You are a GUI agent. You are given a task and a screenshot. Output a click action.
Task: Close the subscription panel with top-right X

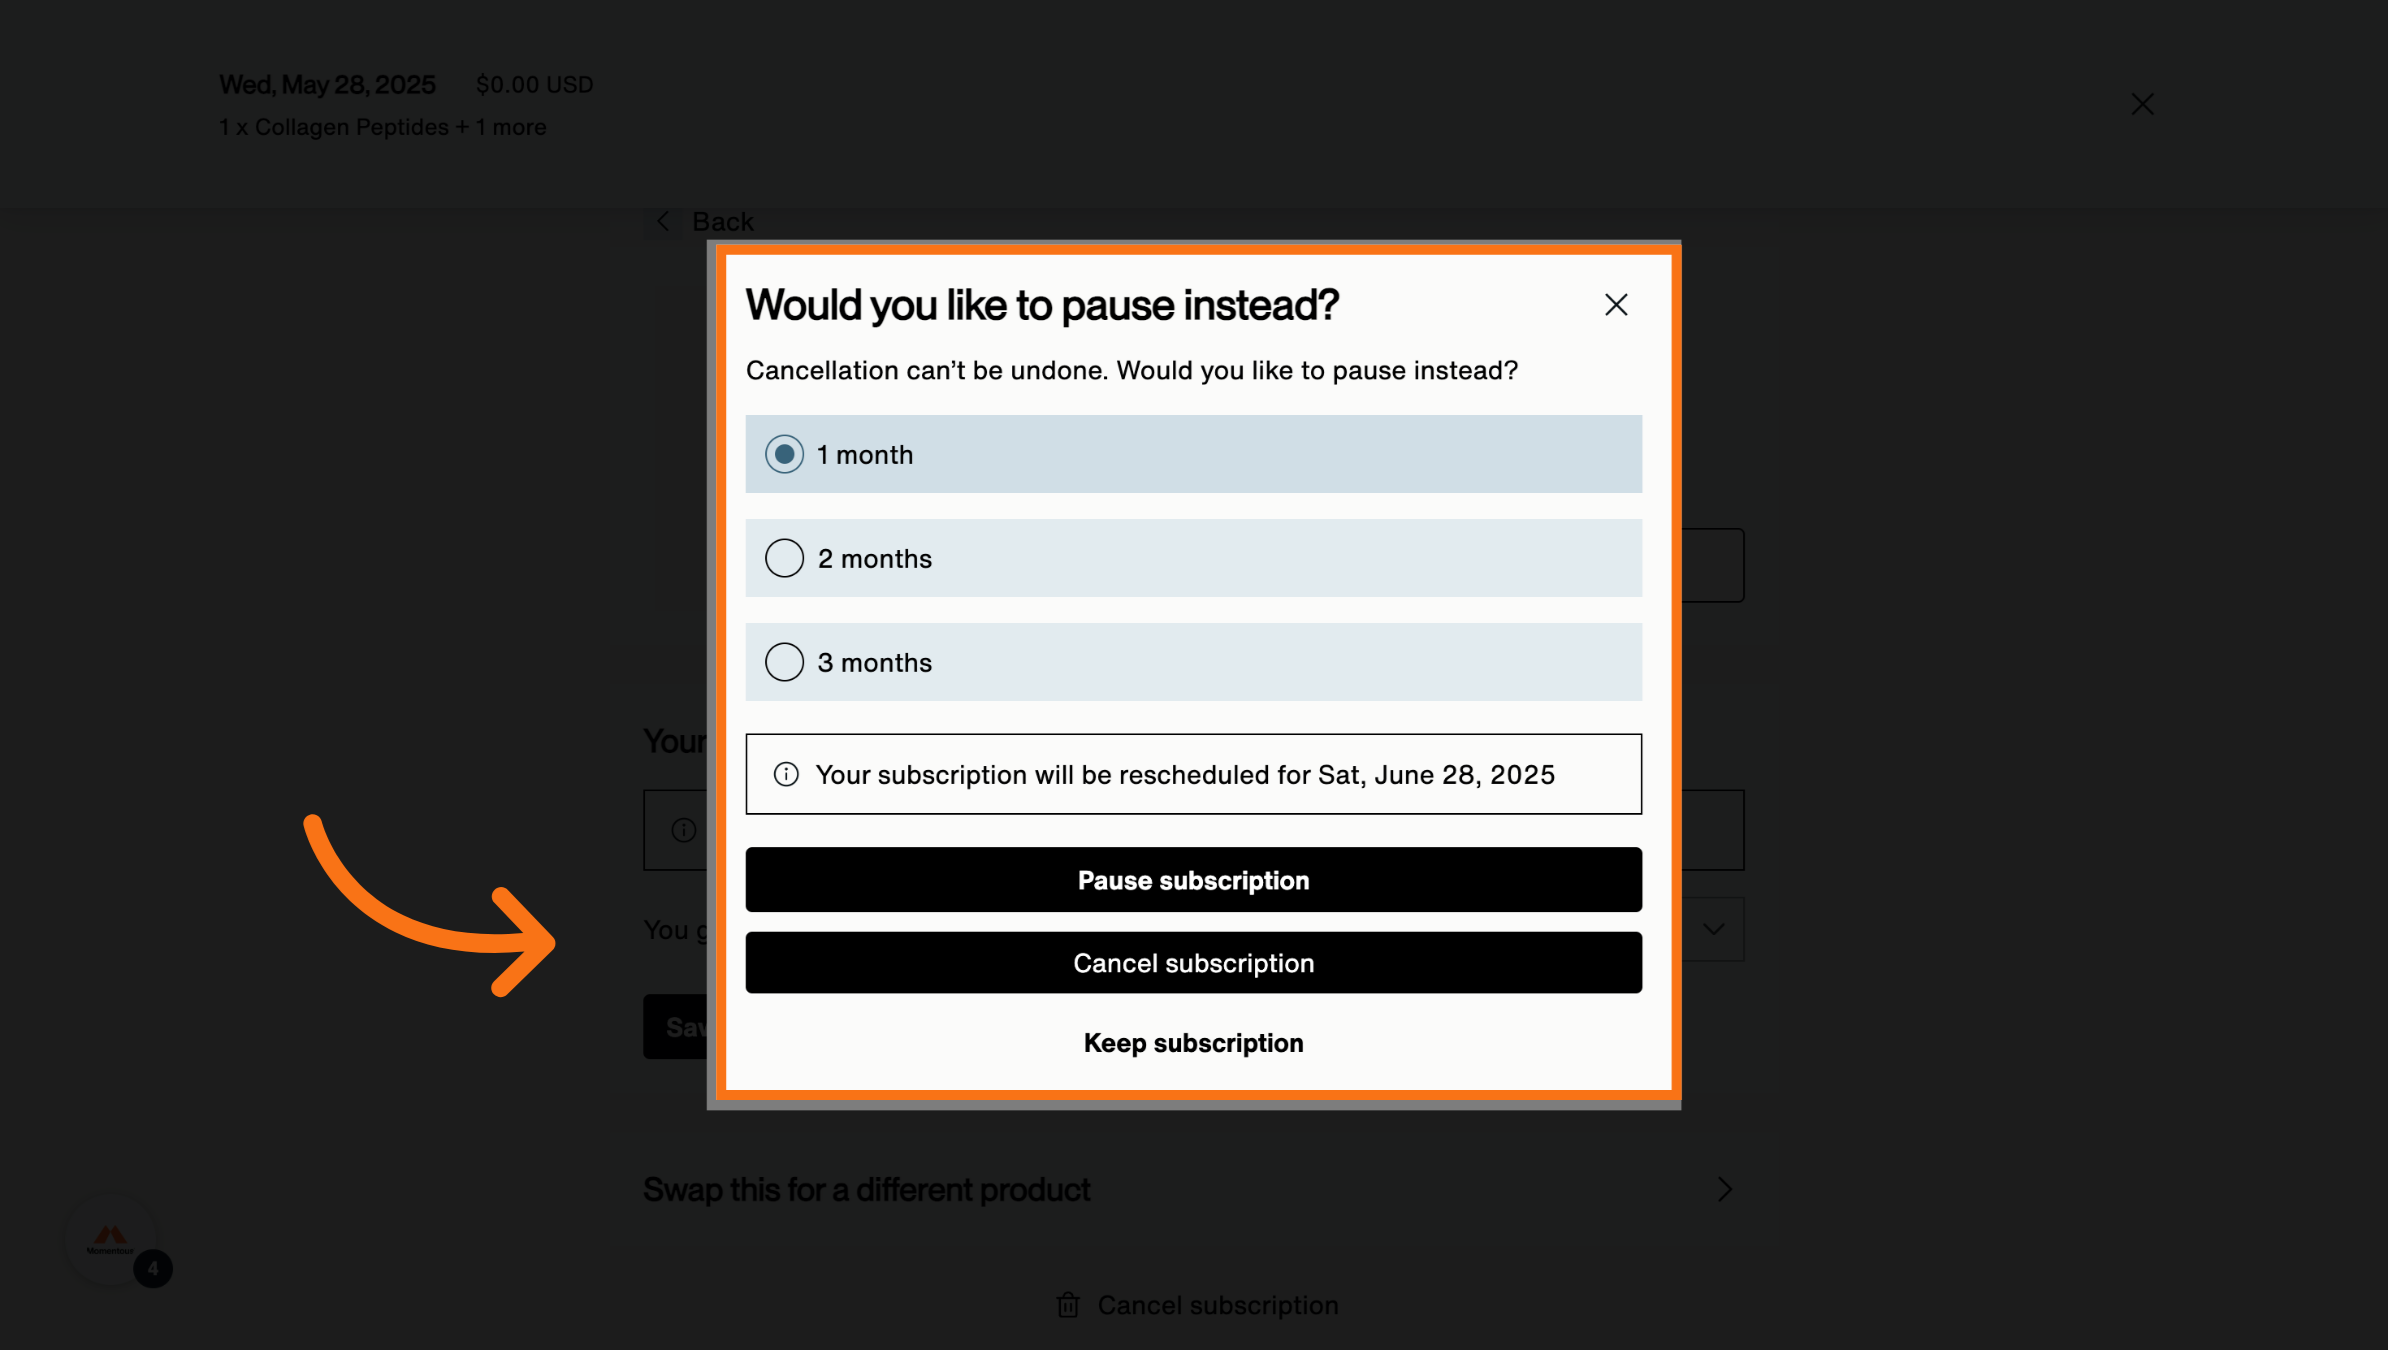(2142, 104)
